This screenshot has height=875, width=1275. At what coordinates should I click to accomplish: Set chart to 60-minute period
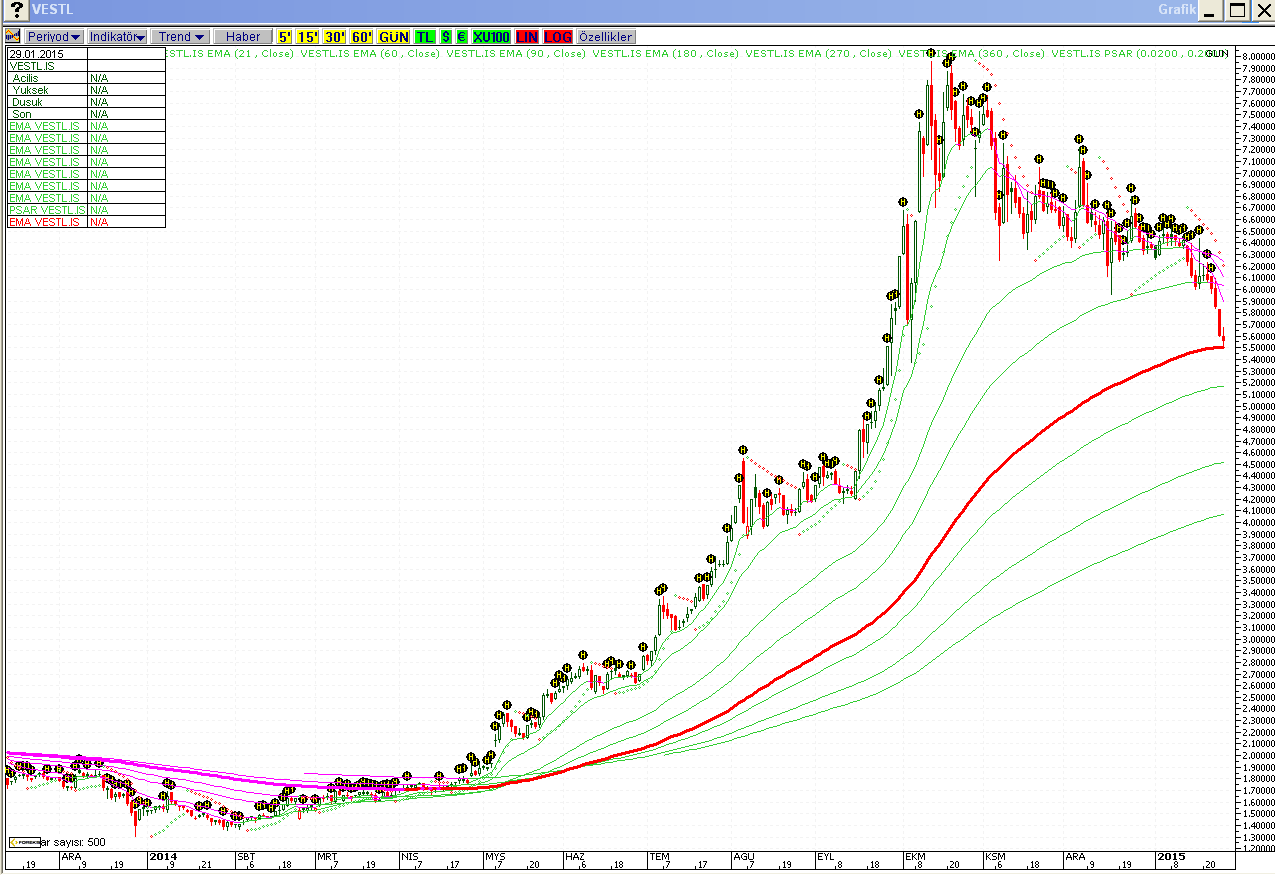(x=361, y=37)
